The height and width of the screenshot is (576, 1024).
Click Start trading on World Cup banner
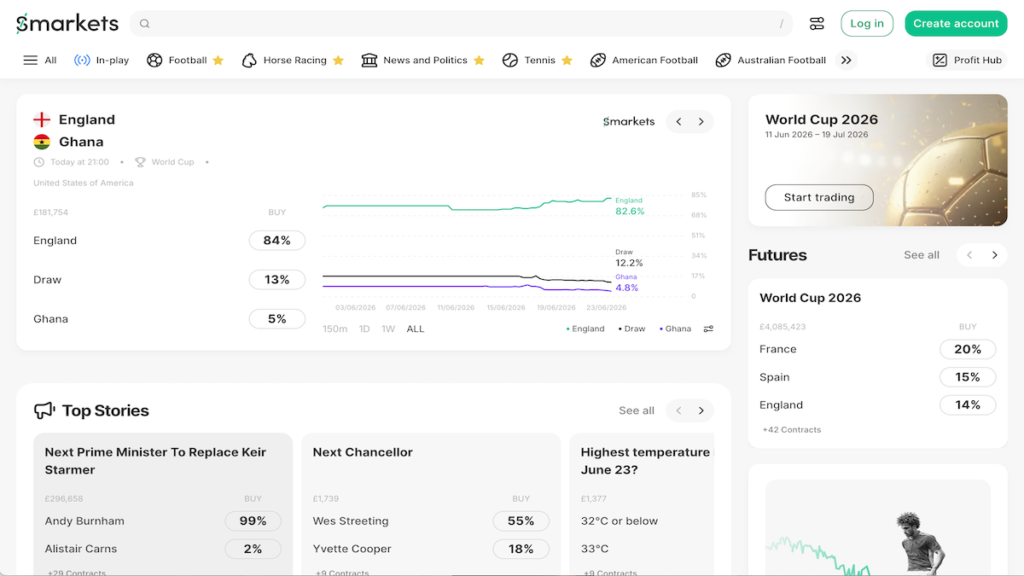pyautogui.click(x=819, y=197)
